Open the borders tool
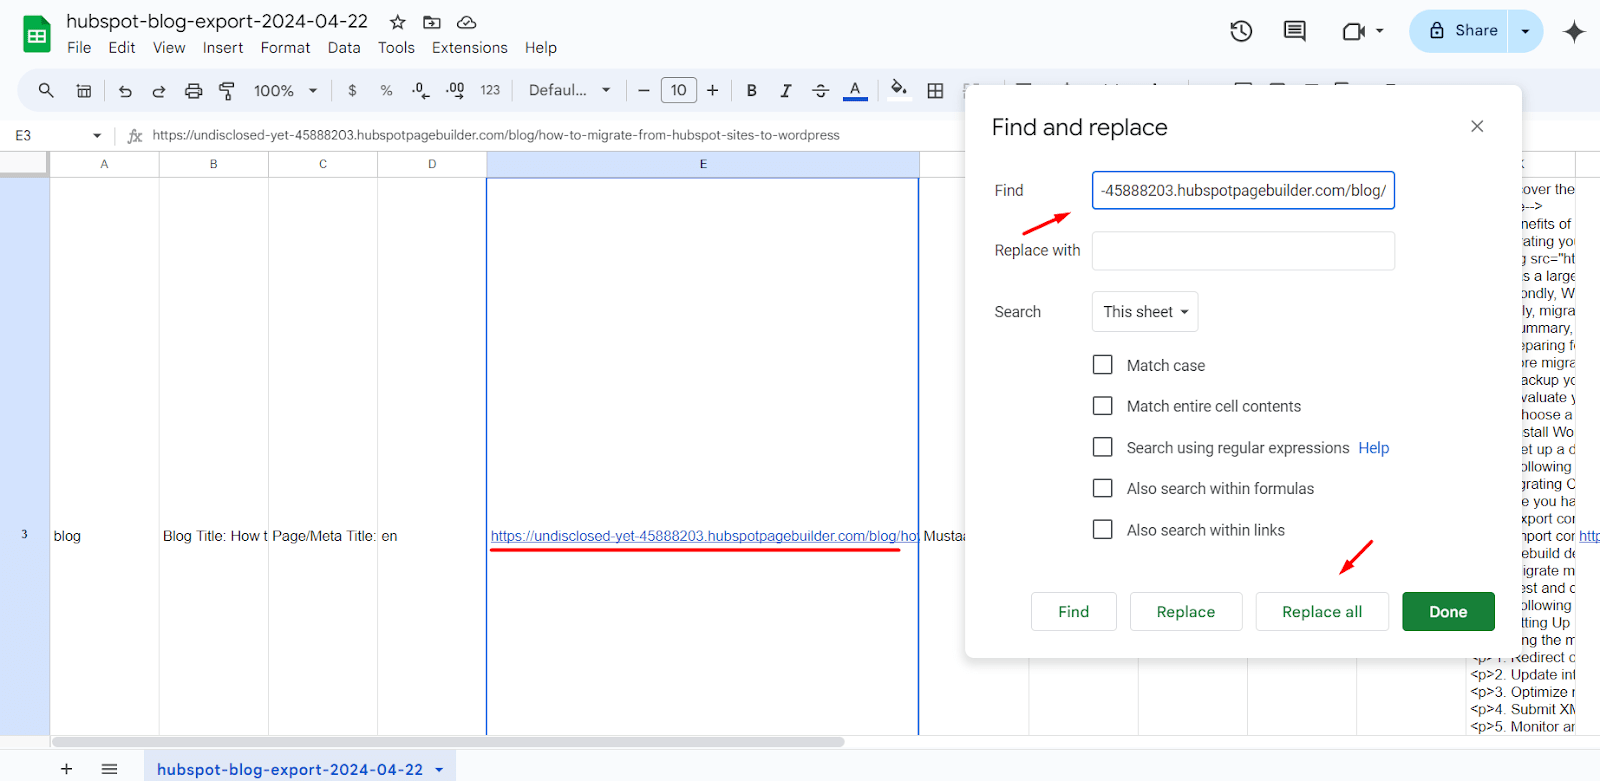Viewport: 1600px width, 781px height. click(x=935, y=91)
